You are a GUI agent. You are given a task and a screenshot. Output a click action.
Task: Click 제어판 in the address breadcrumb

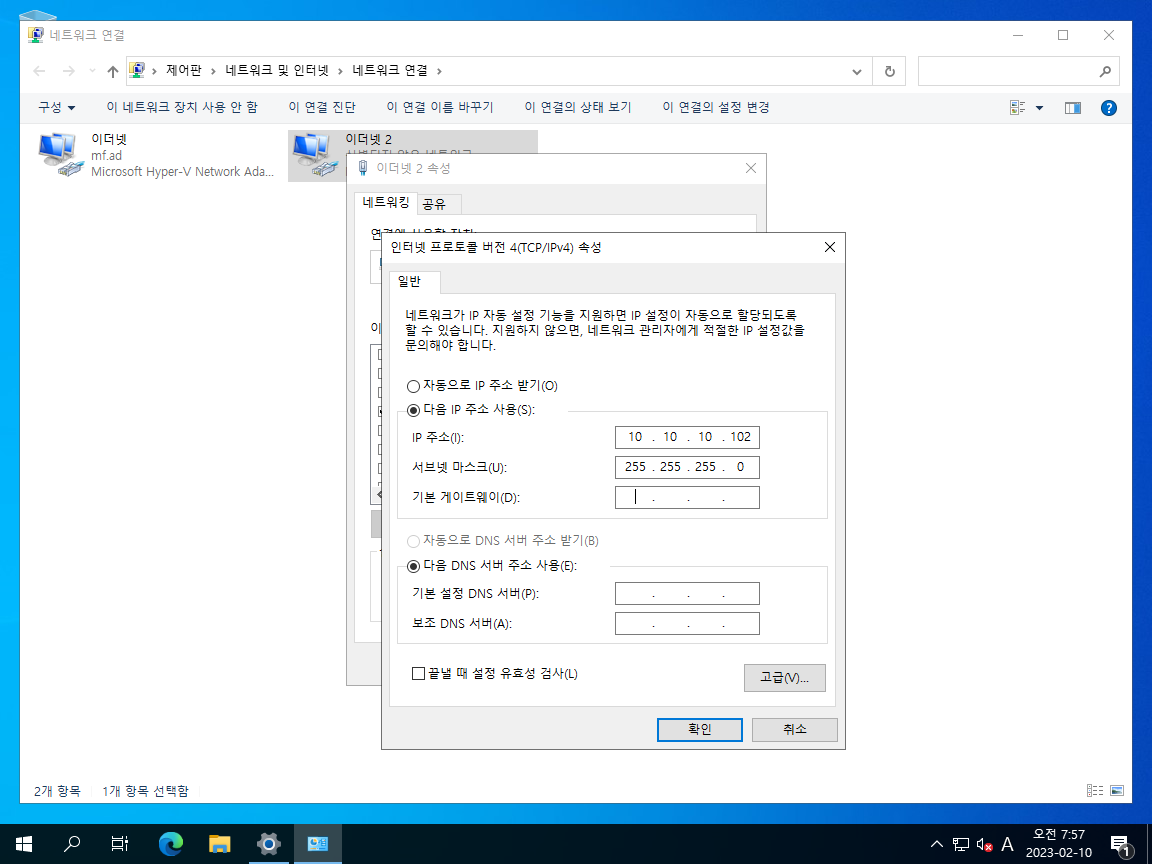click(x=184, y=71)
